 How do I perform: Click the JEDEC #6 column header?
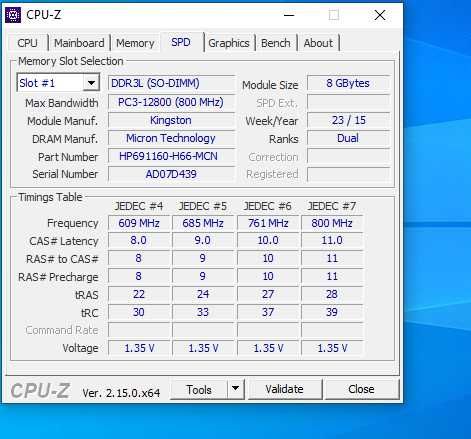coord(267,206)
